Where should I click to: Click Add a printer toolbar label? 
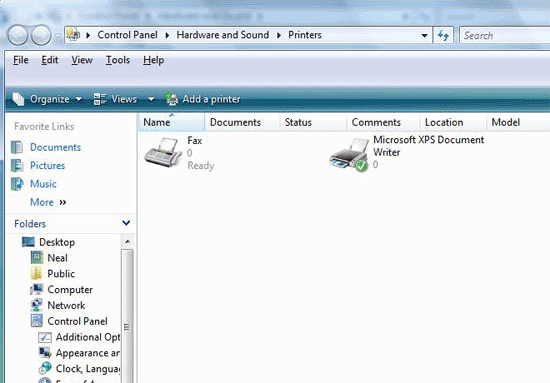pyautogui.click(x=211, y=99)
